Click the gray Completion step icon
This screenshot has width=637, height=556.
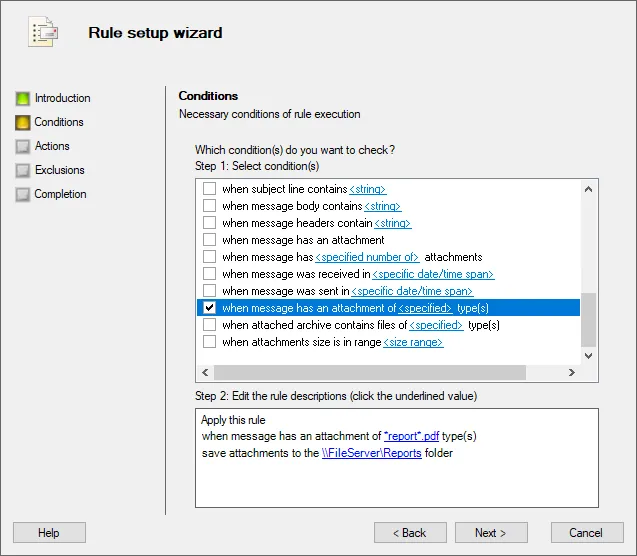point(22,194)
